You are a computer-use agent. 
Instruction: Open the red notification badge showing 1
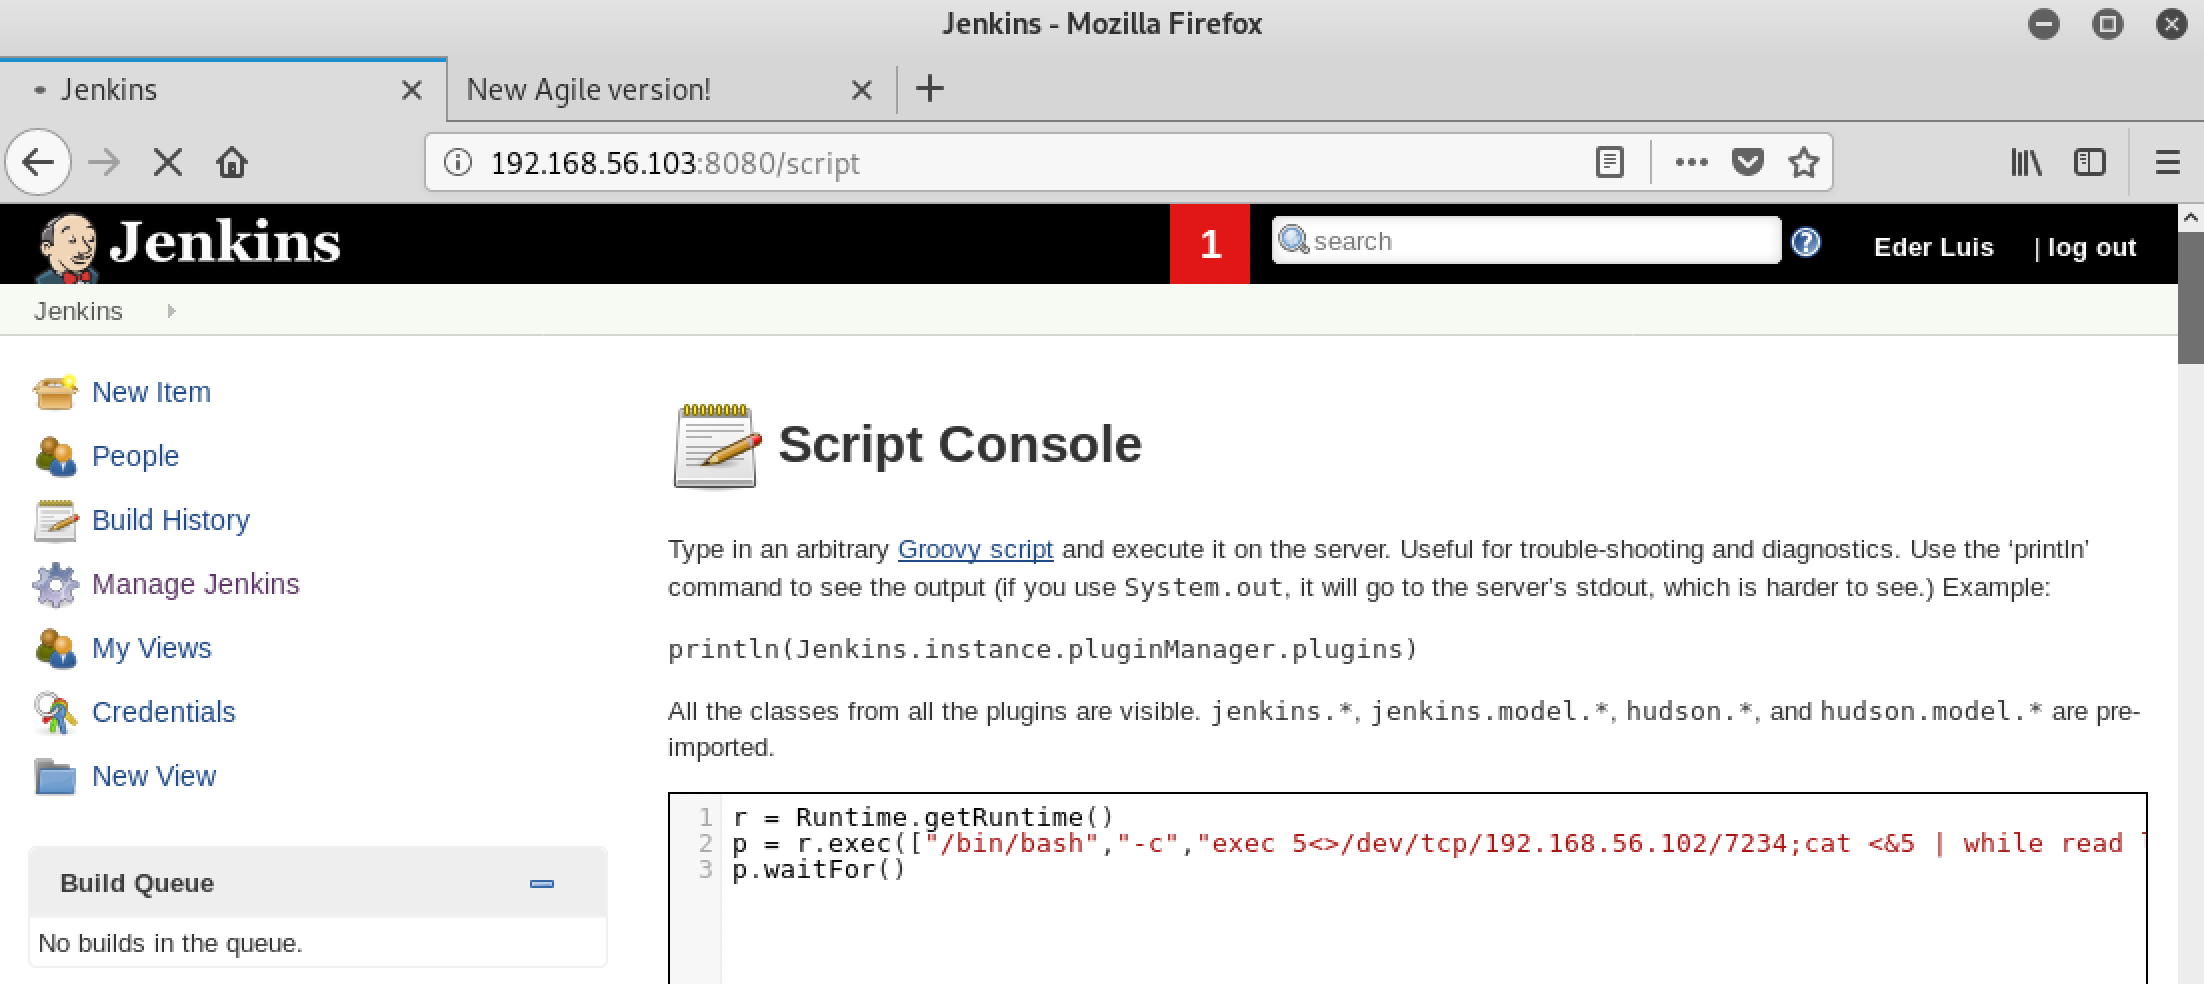[1210, 244]
